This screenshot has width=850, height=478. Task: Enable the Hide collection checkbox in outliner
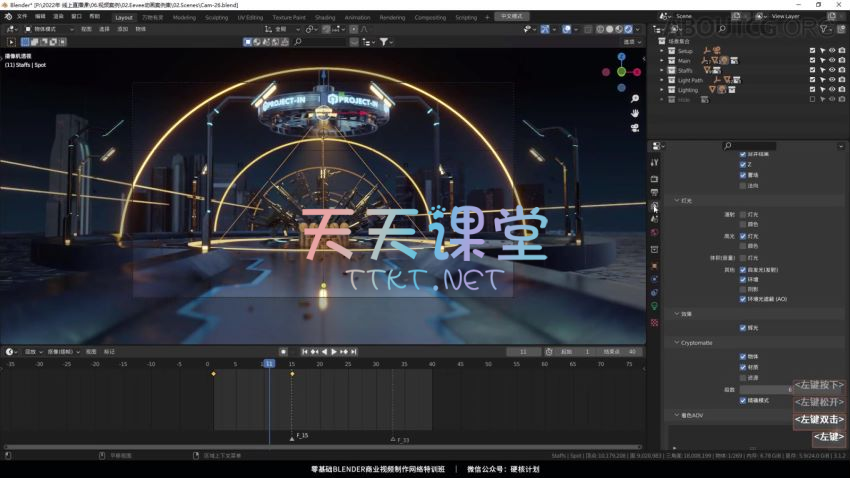tap(812, 99)
